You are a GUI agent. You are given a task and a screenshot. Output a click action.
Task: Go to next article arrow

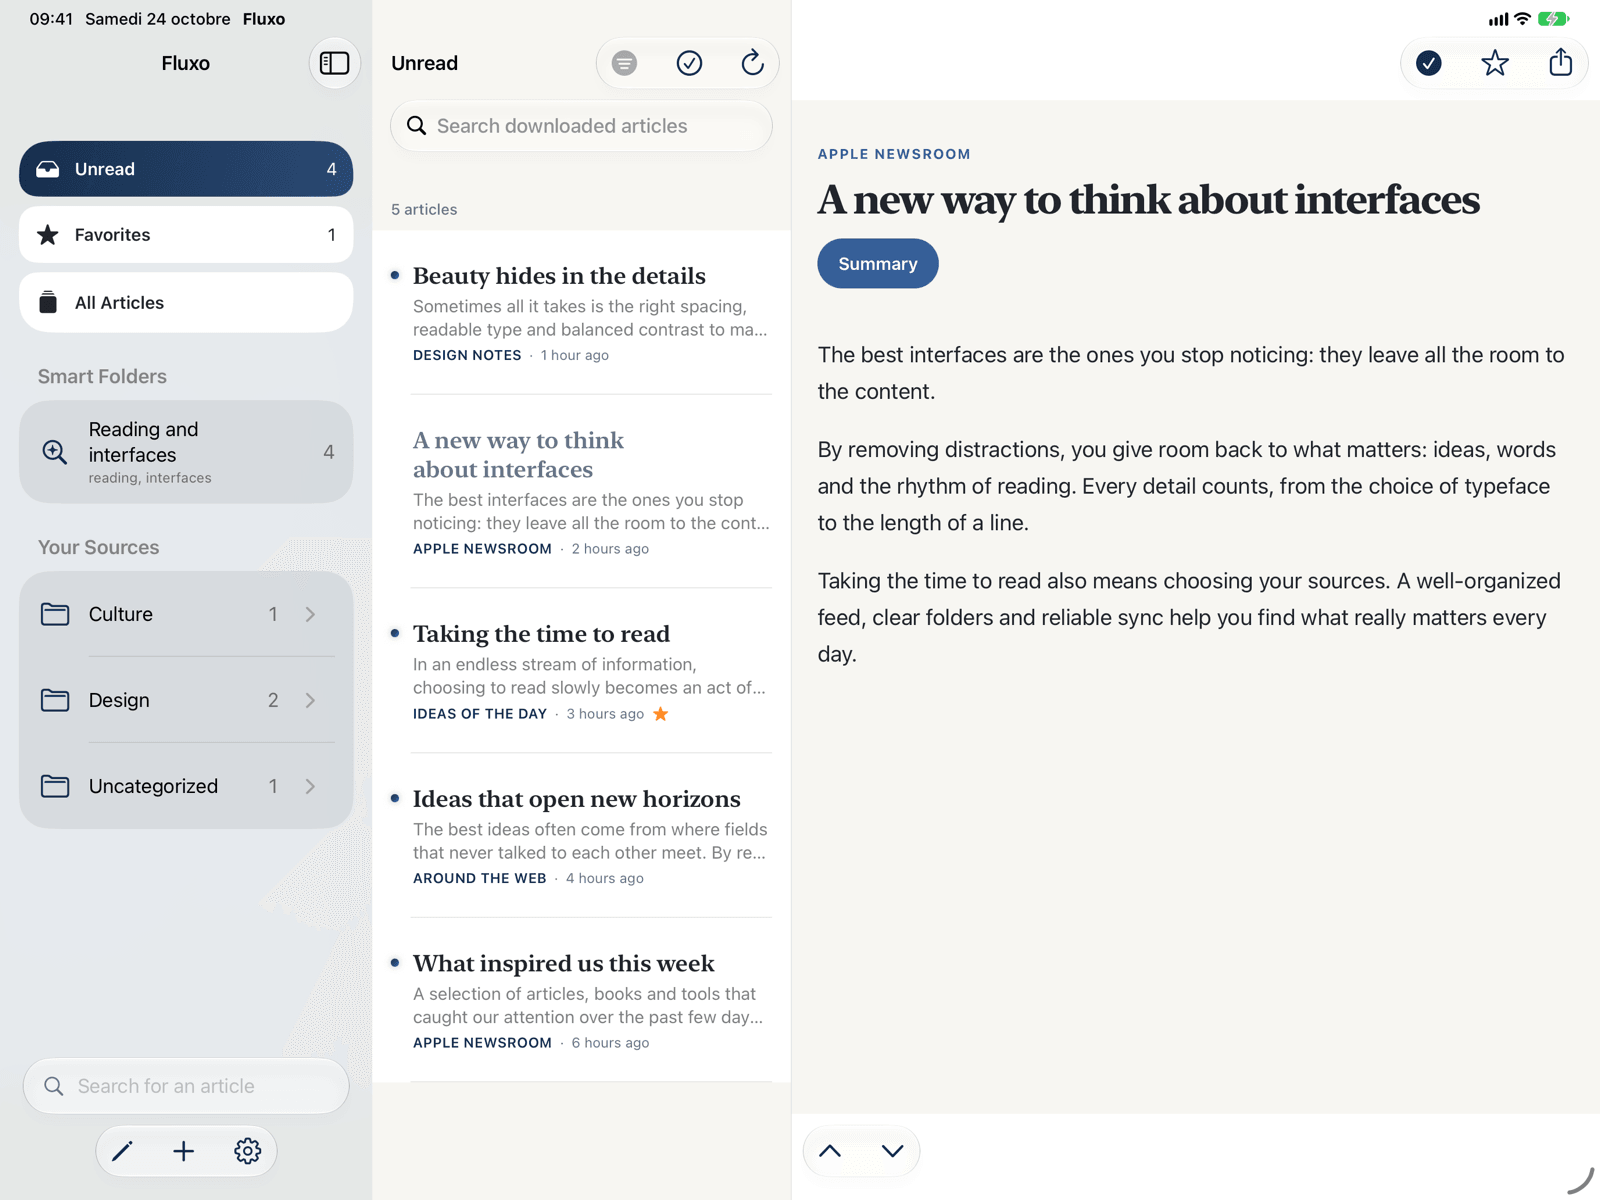tap(893, 1151)
